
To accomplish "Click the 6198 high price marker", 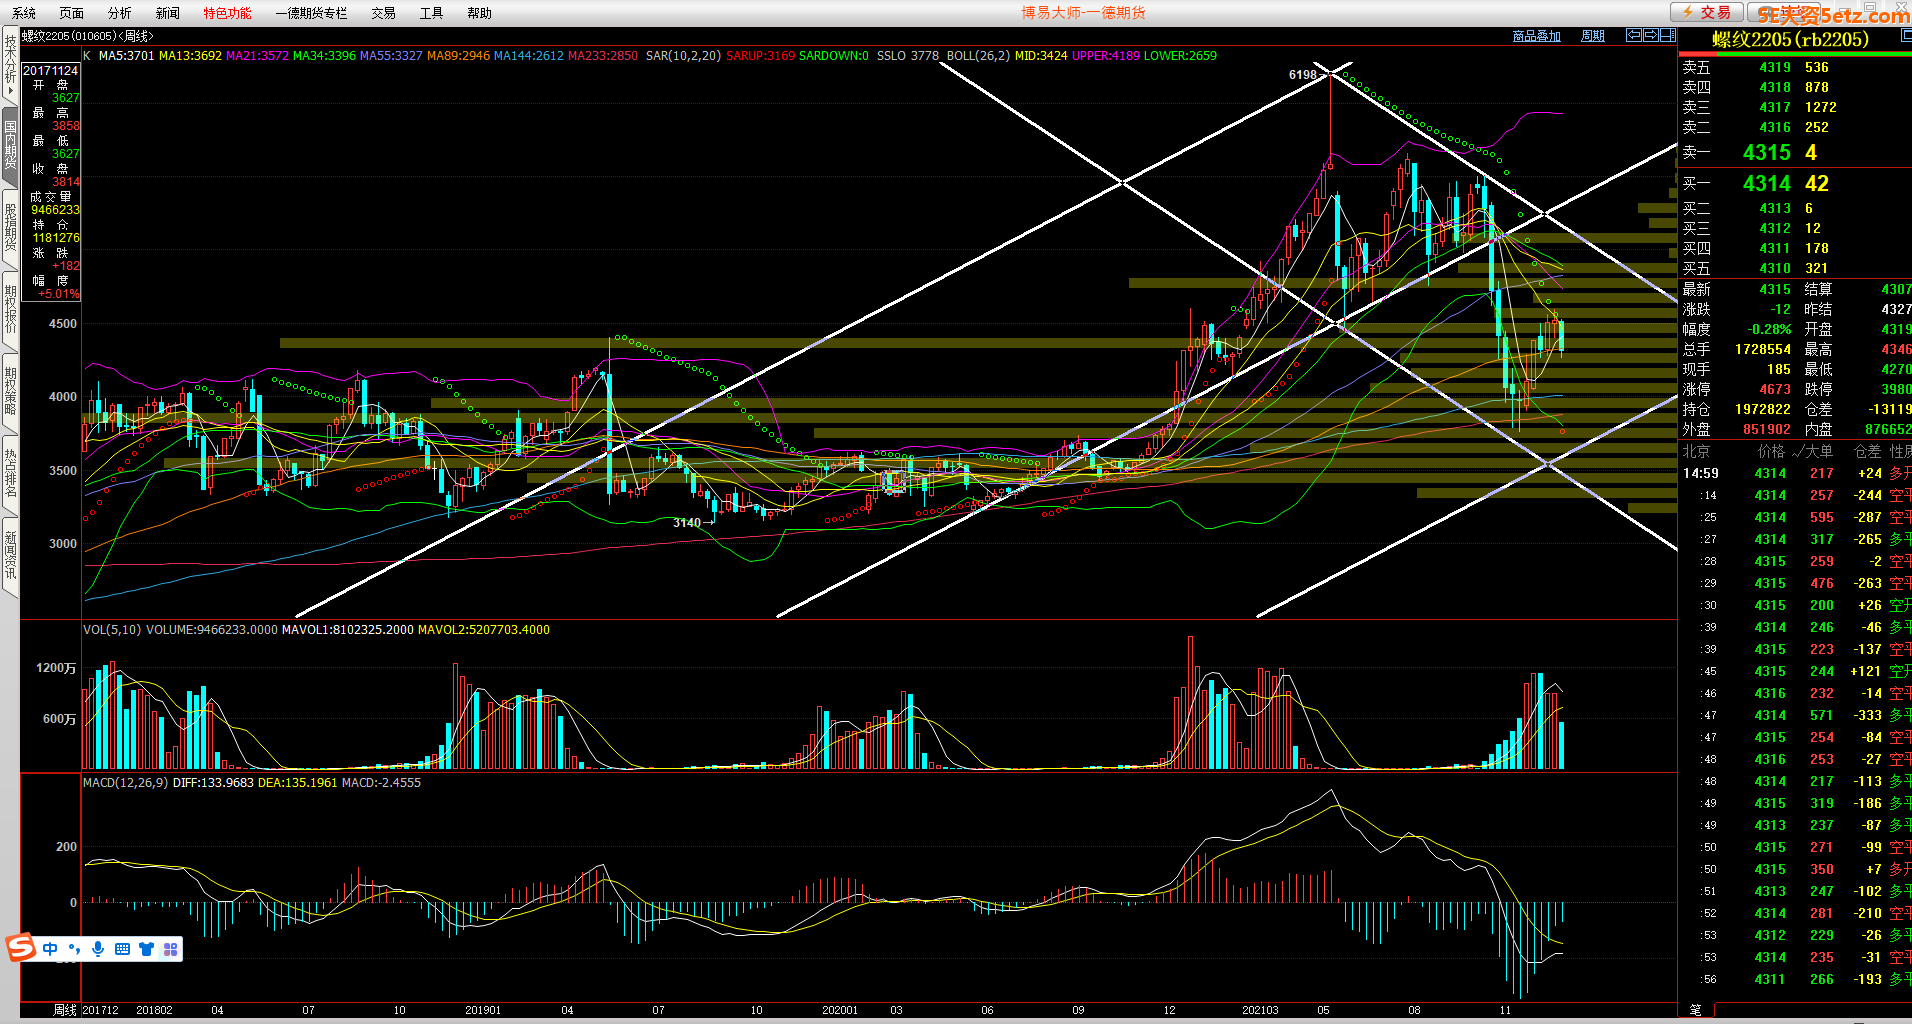I will [x=1302, y=75].
